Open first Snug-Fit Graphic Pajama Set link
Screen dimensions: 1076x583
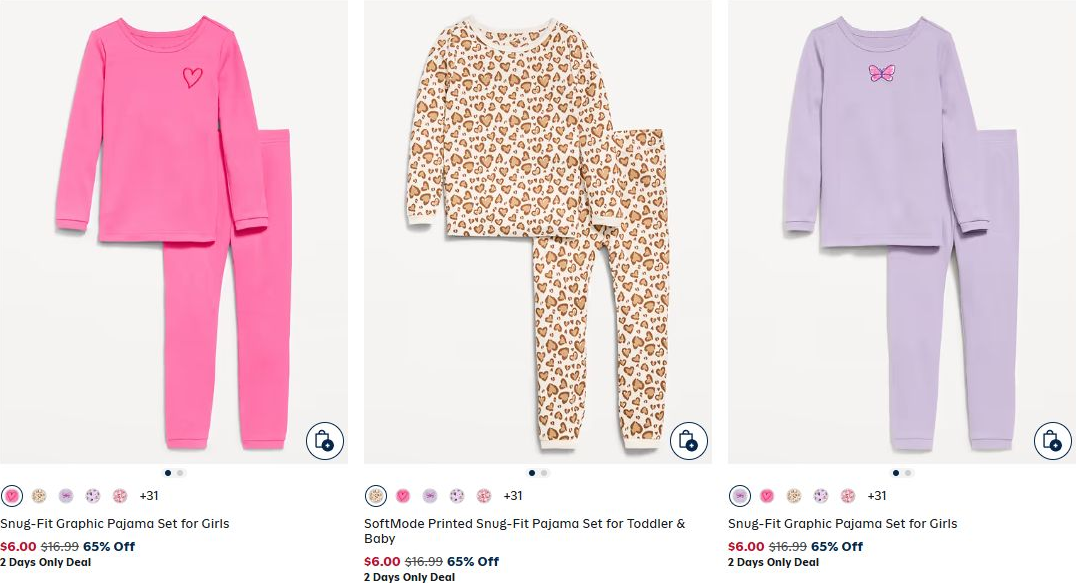pos(115,523)
